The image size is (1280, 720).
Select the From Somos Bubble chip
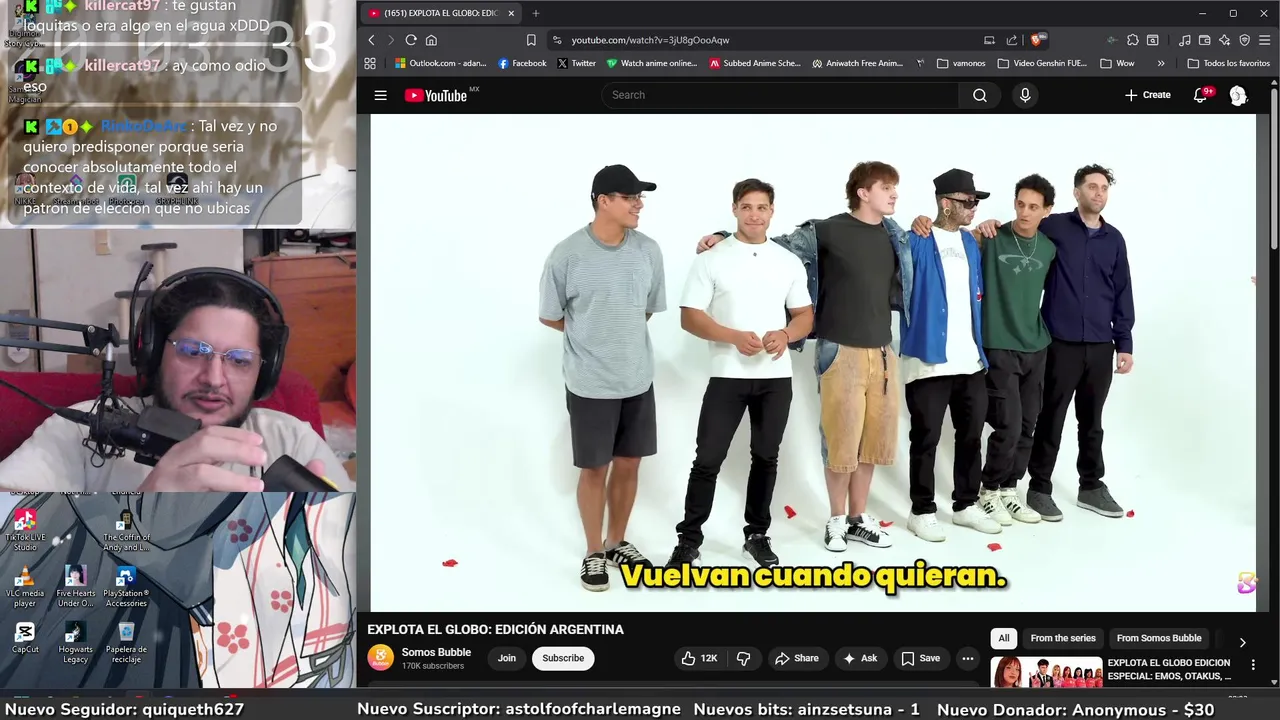pyautogui.click(x=1159, y=638)
